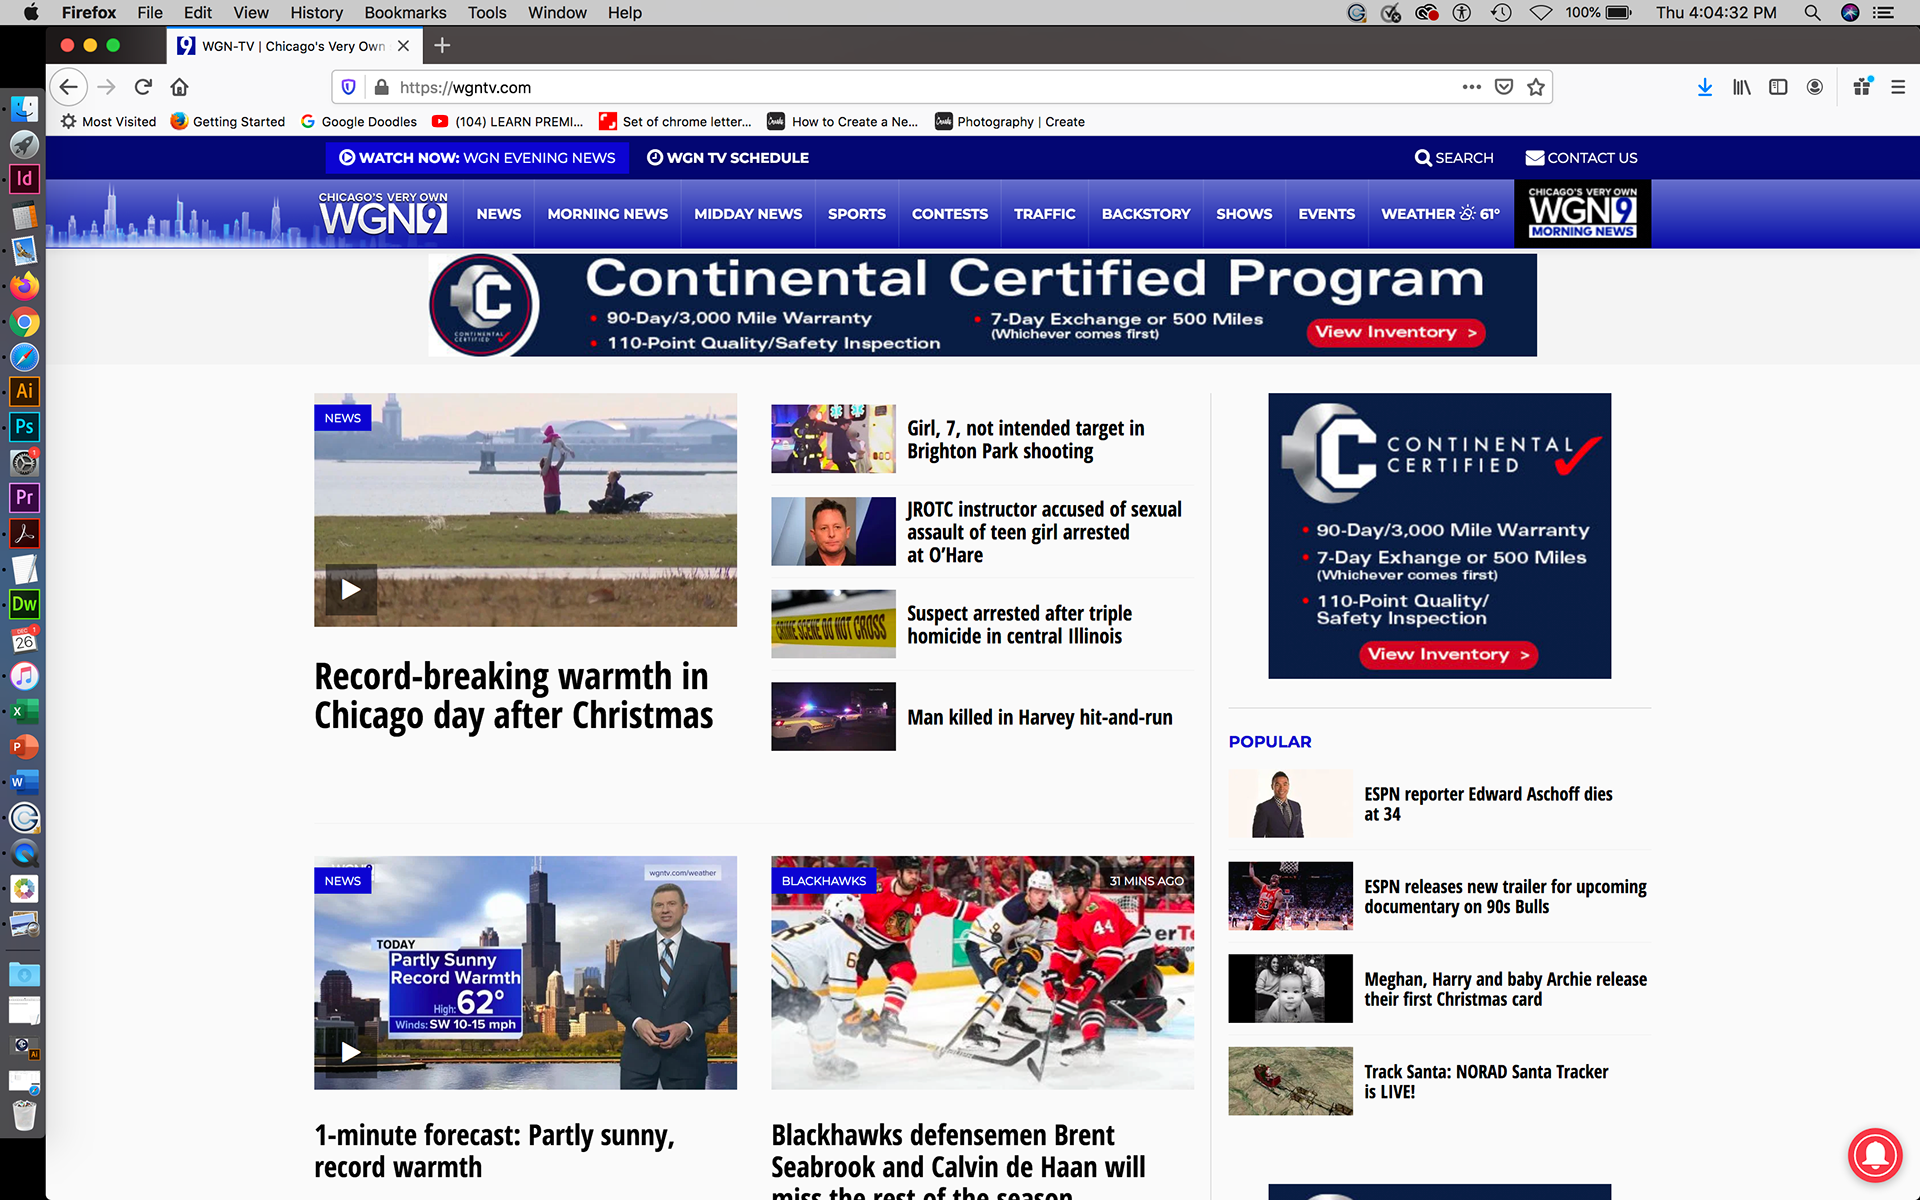Image resolution: width=1920 pixels, height=1200 pixels.
Task: Open the MIDDAY NEWS section
Action: click(748, 214)
